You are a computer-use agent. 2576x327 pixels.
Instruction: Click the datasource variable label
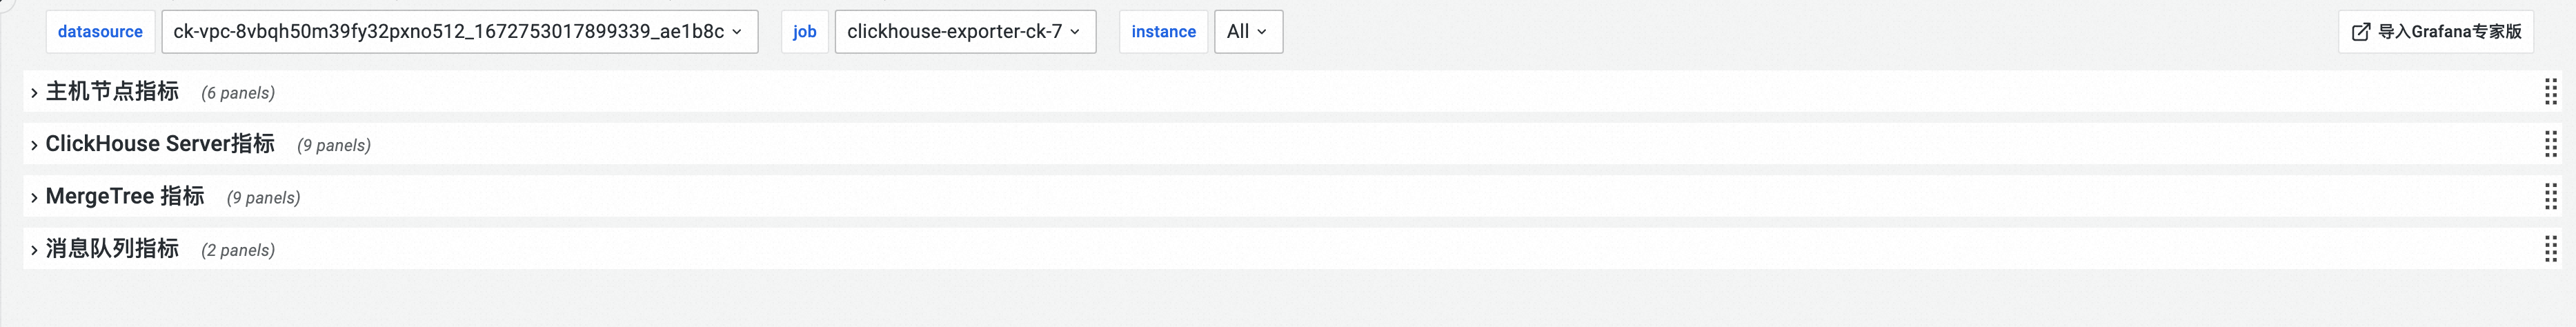(x=100, y=32)
